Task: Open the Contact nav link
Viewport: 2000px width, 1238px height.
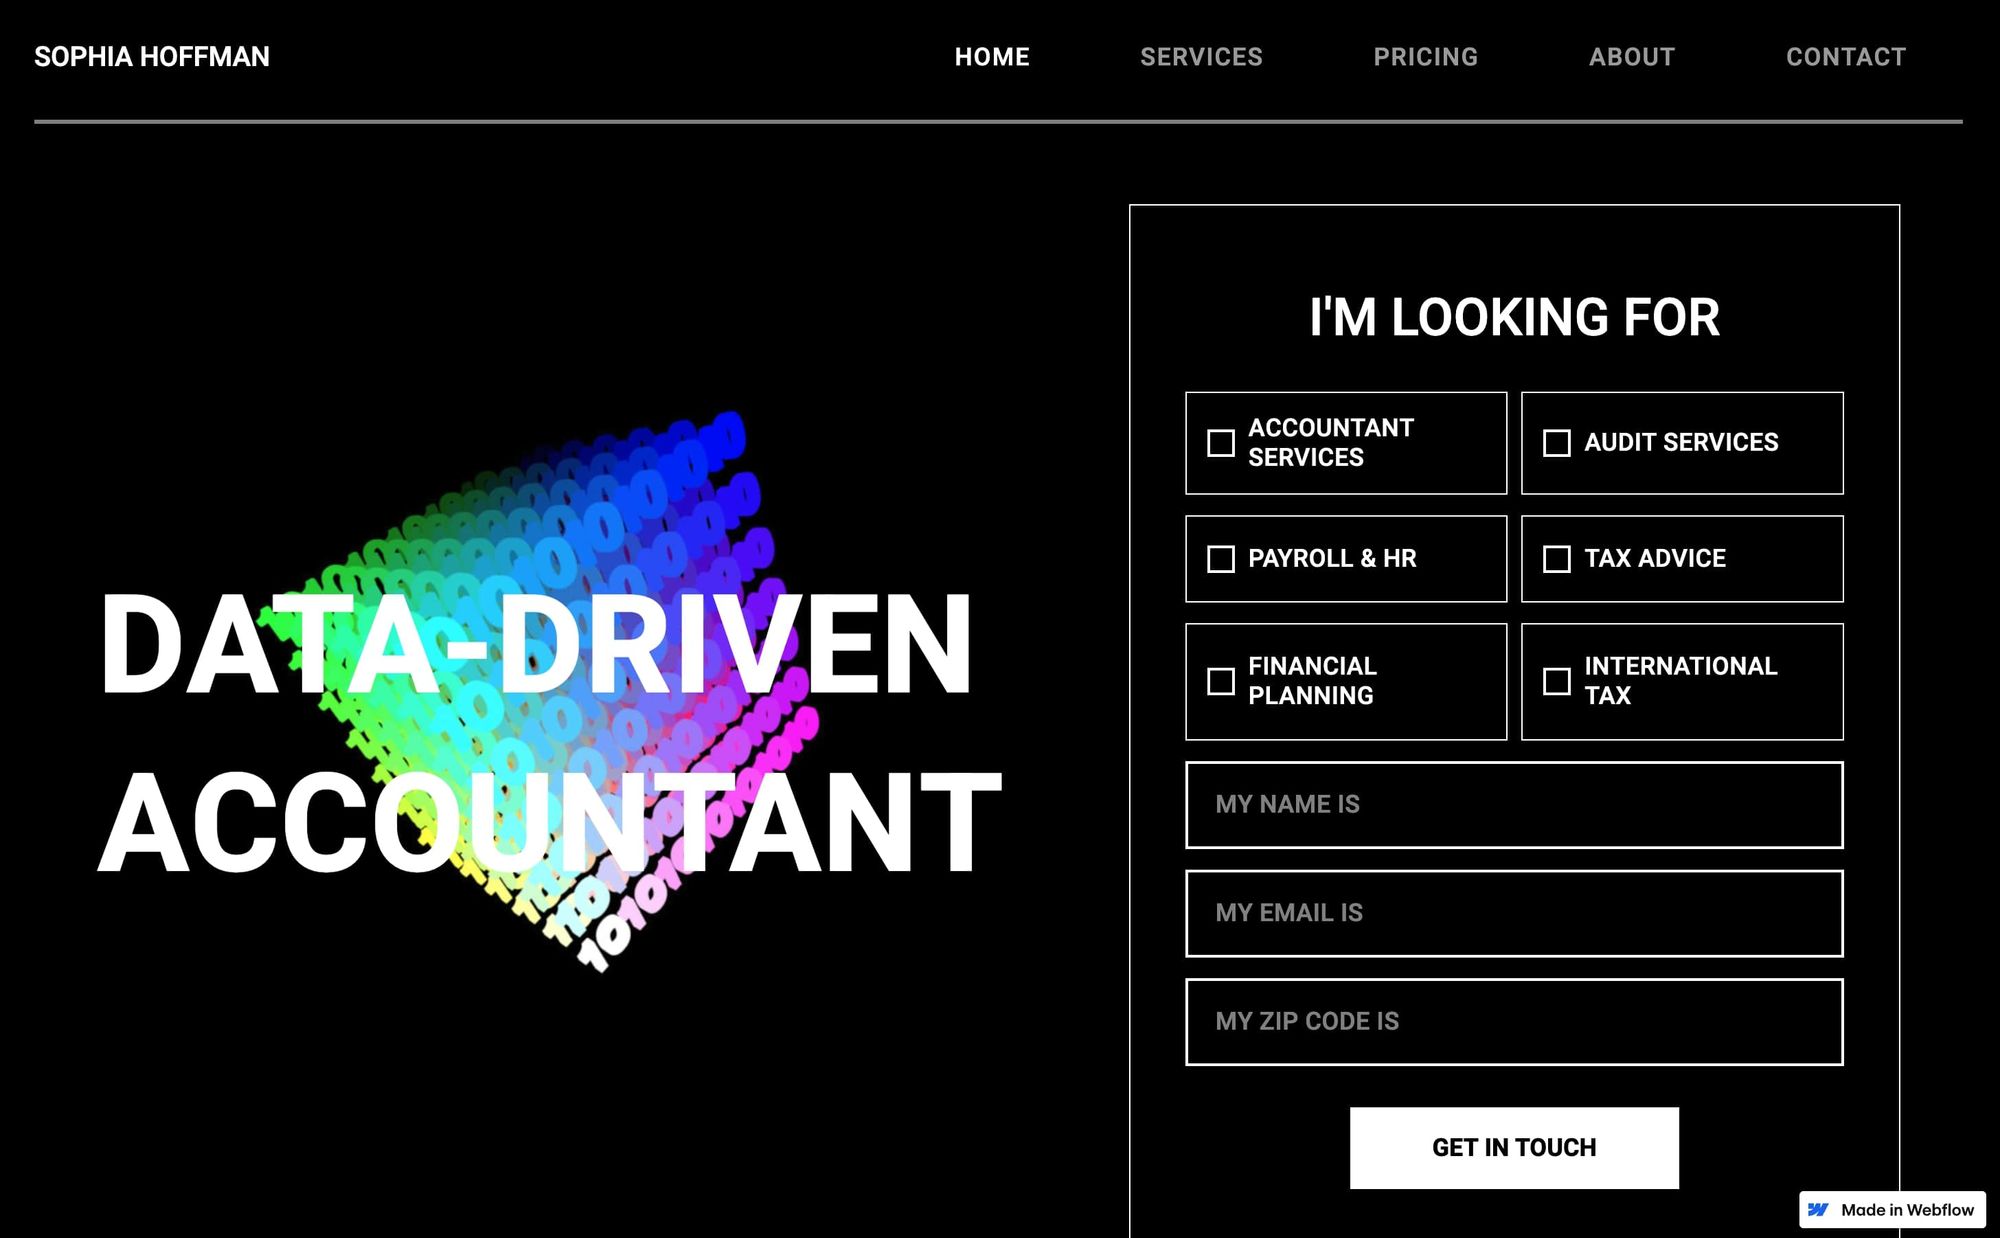Action: coord(1846,57)
